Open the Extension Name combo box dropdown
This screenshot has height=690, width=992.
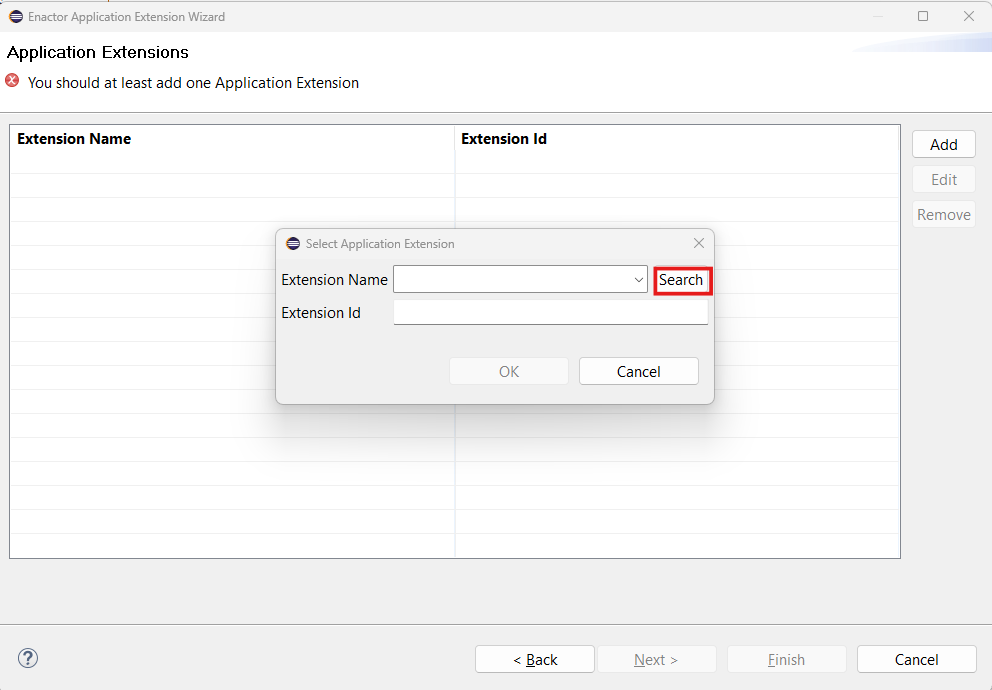[x=638, y=280]
